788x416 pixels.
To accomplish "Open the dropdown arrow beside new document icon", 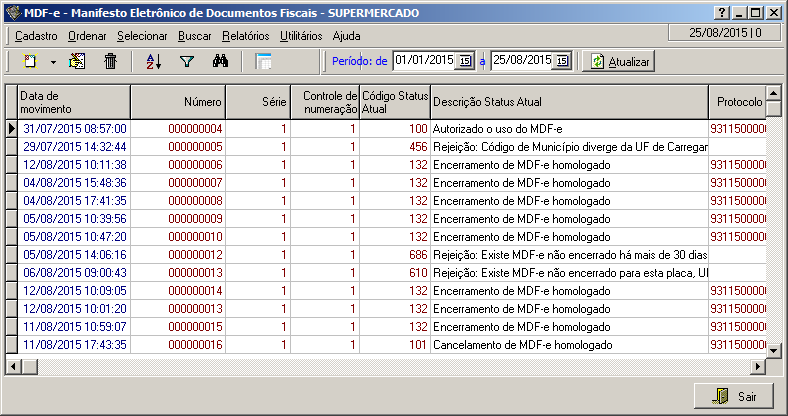I will click(x=52, y=62).
